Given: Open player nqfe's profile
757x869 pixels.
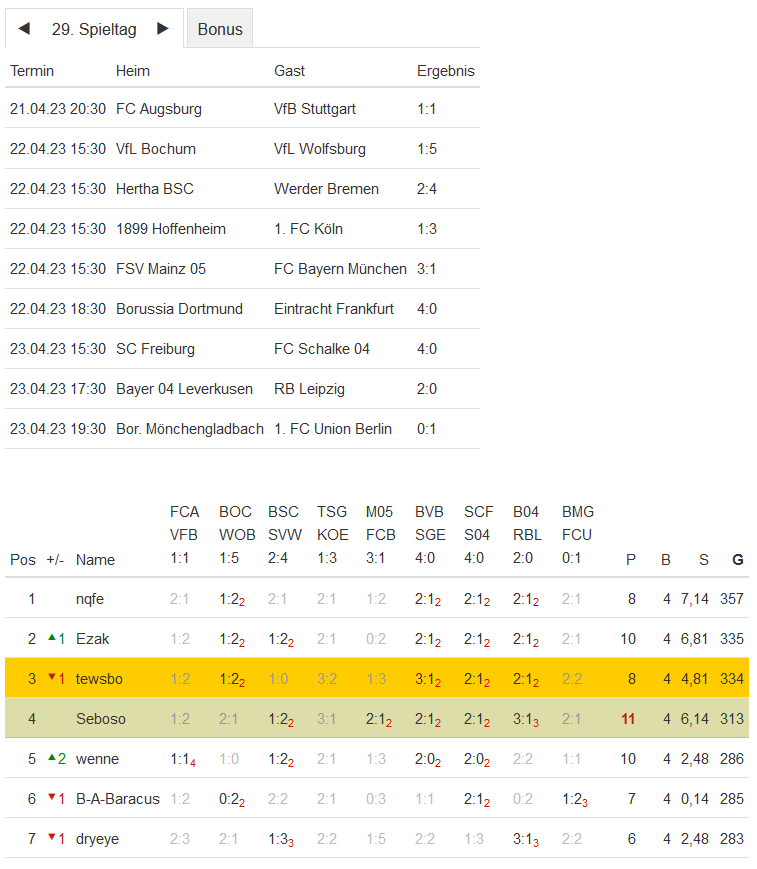Looking at the screenshot, I should (89, 599).
